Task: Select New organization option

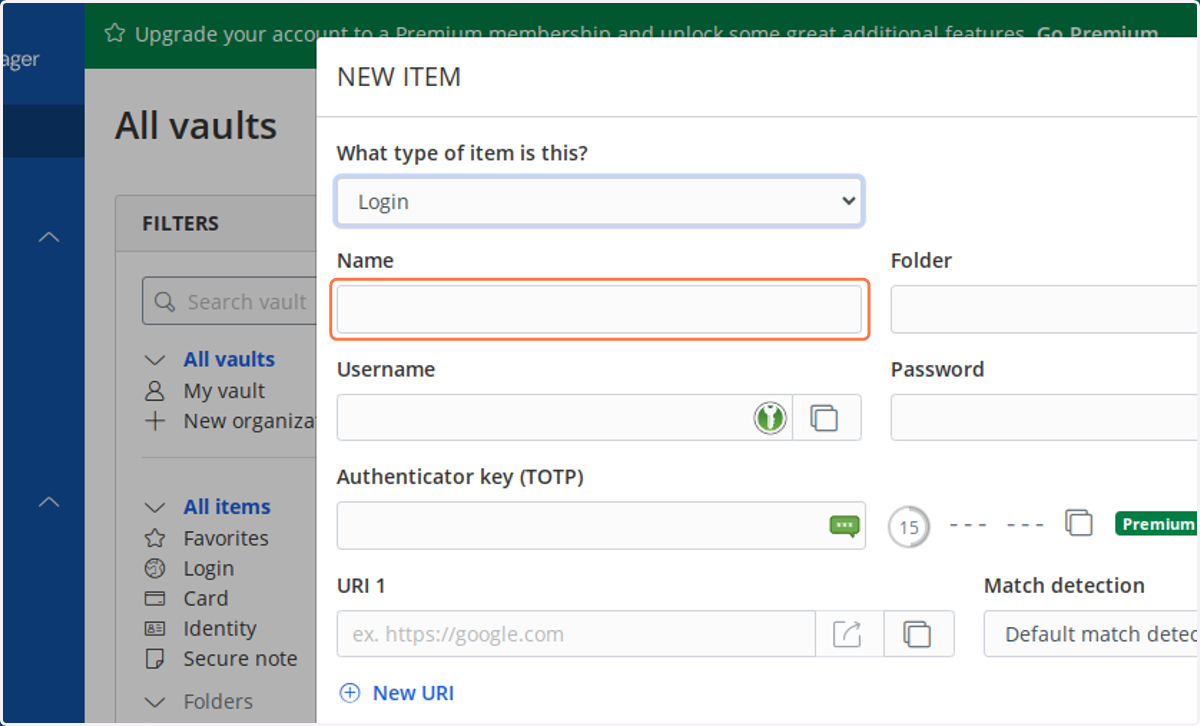Action: 250,421
